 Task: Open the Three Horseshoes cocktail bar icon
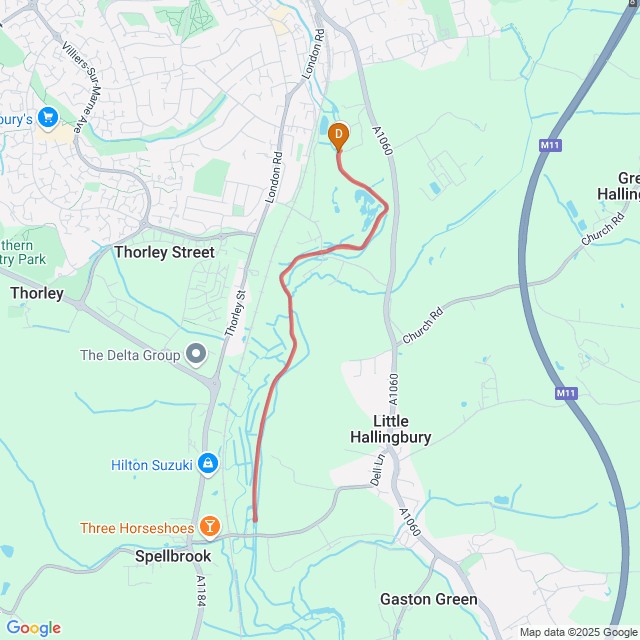[x=210, y=527]
